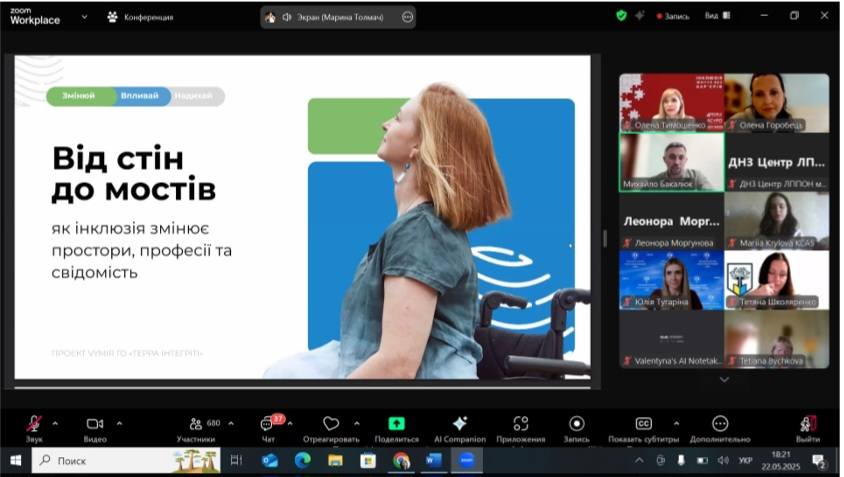Viewport: 844px width, 477px height.
Task: Select Михайло Бакалюк's video thumbnail
Action: coord(672,161)
